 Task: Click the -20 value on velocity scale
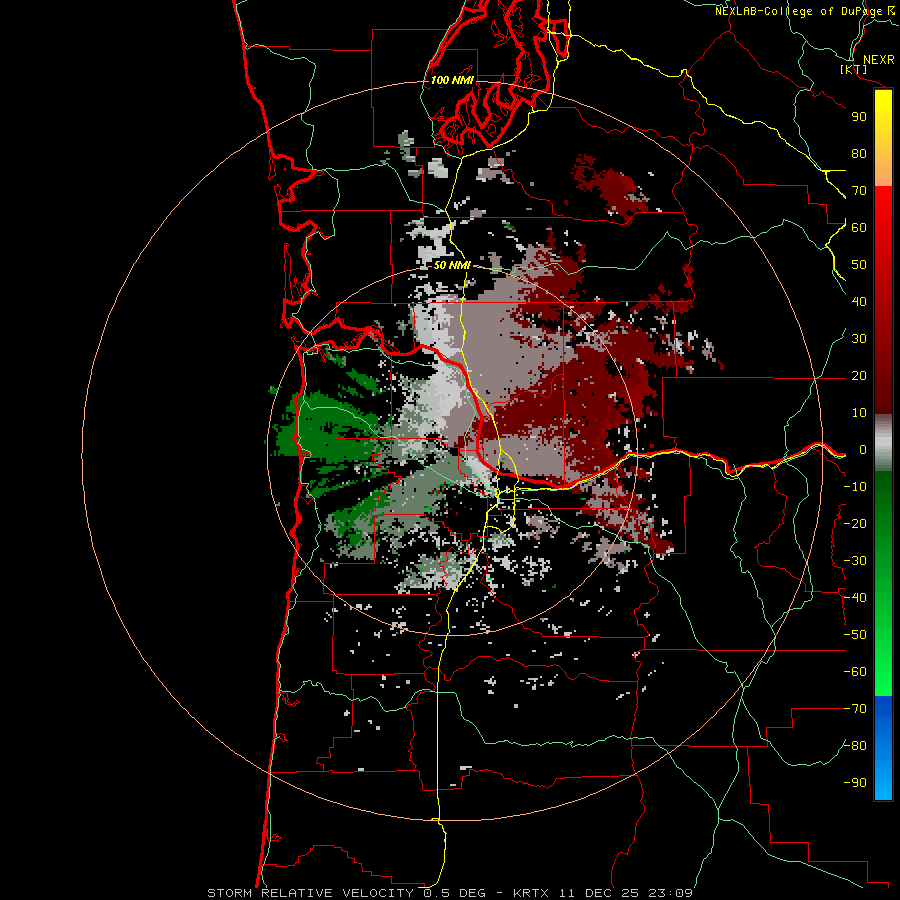tap(855, 524)
